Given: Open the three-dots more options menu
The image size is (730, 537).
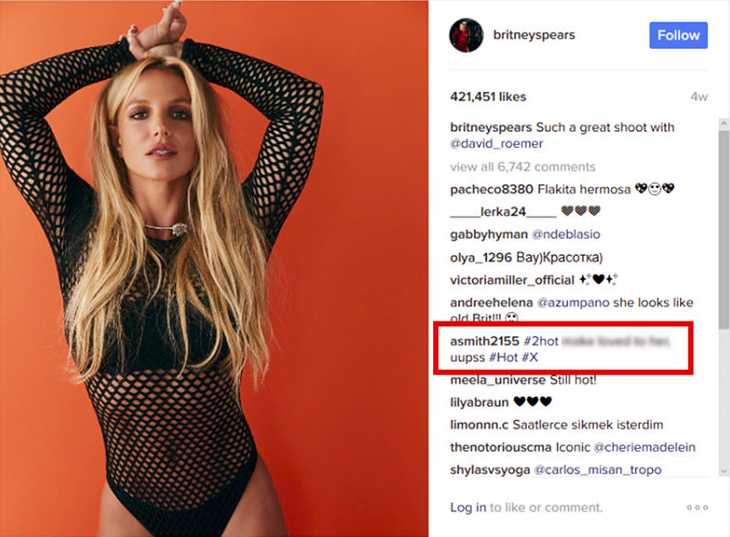Looking at the screenshot, I should click(697, 508).
